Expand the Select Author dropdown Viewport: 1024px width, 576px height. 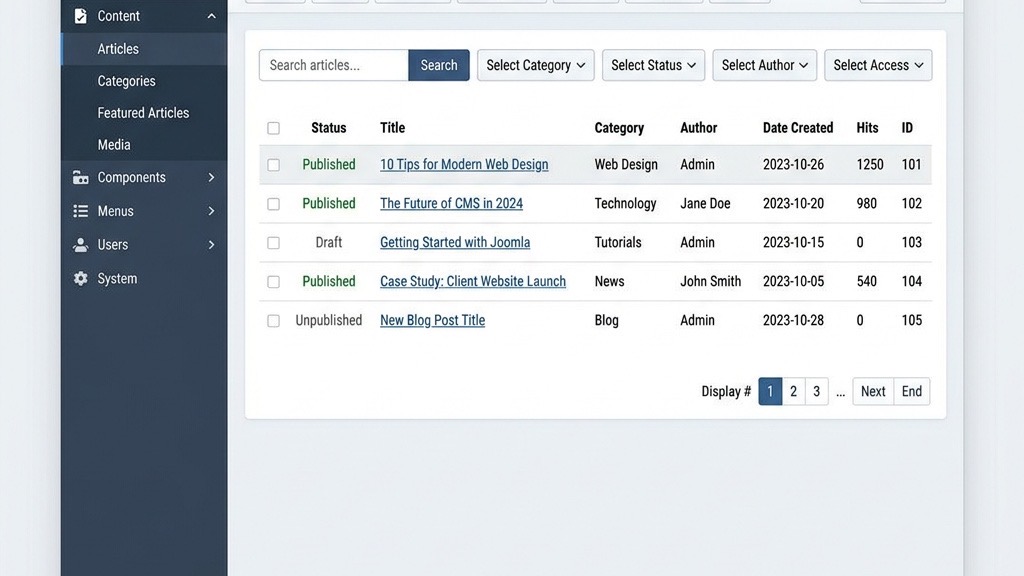pos(765,65)
